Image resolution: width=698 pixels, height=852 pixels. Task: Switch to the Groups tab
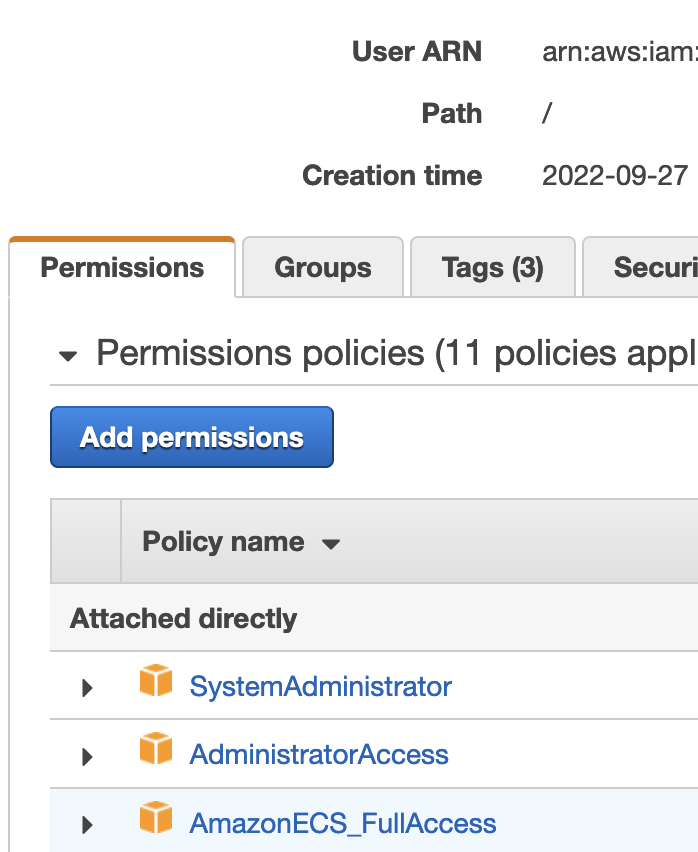[x=322, y=266]
